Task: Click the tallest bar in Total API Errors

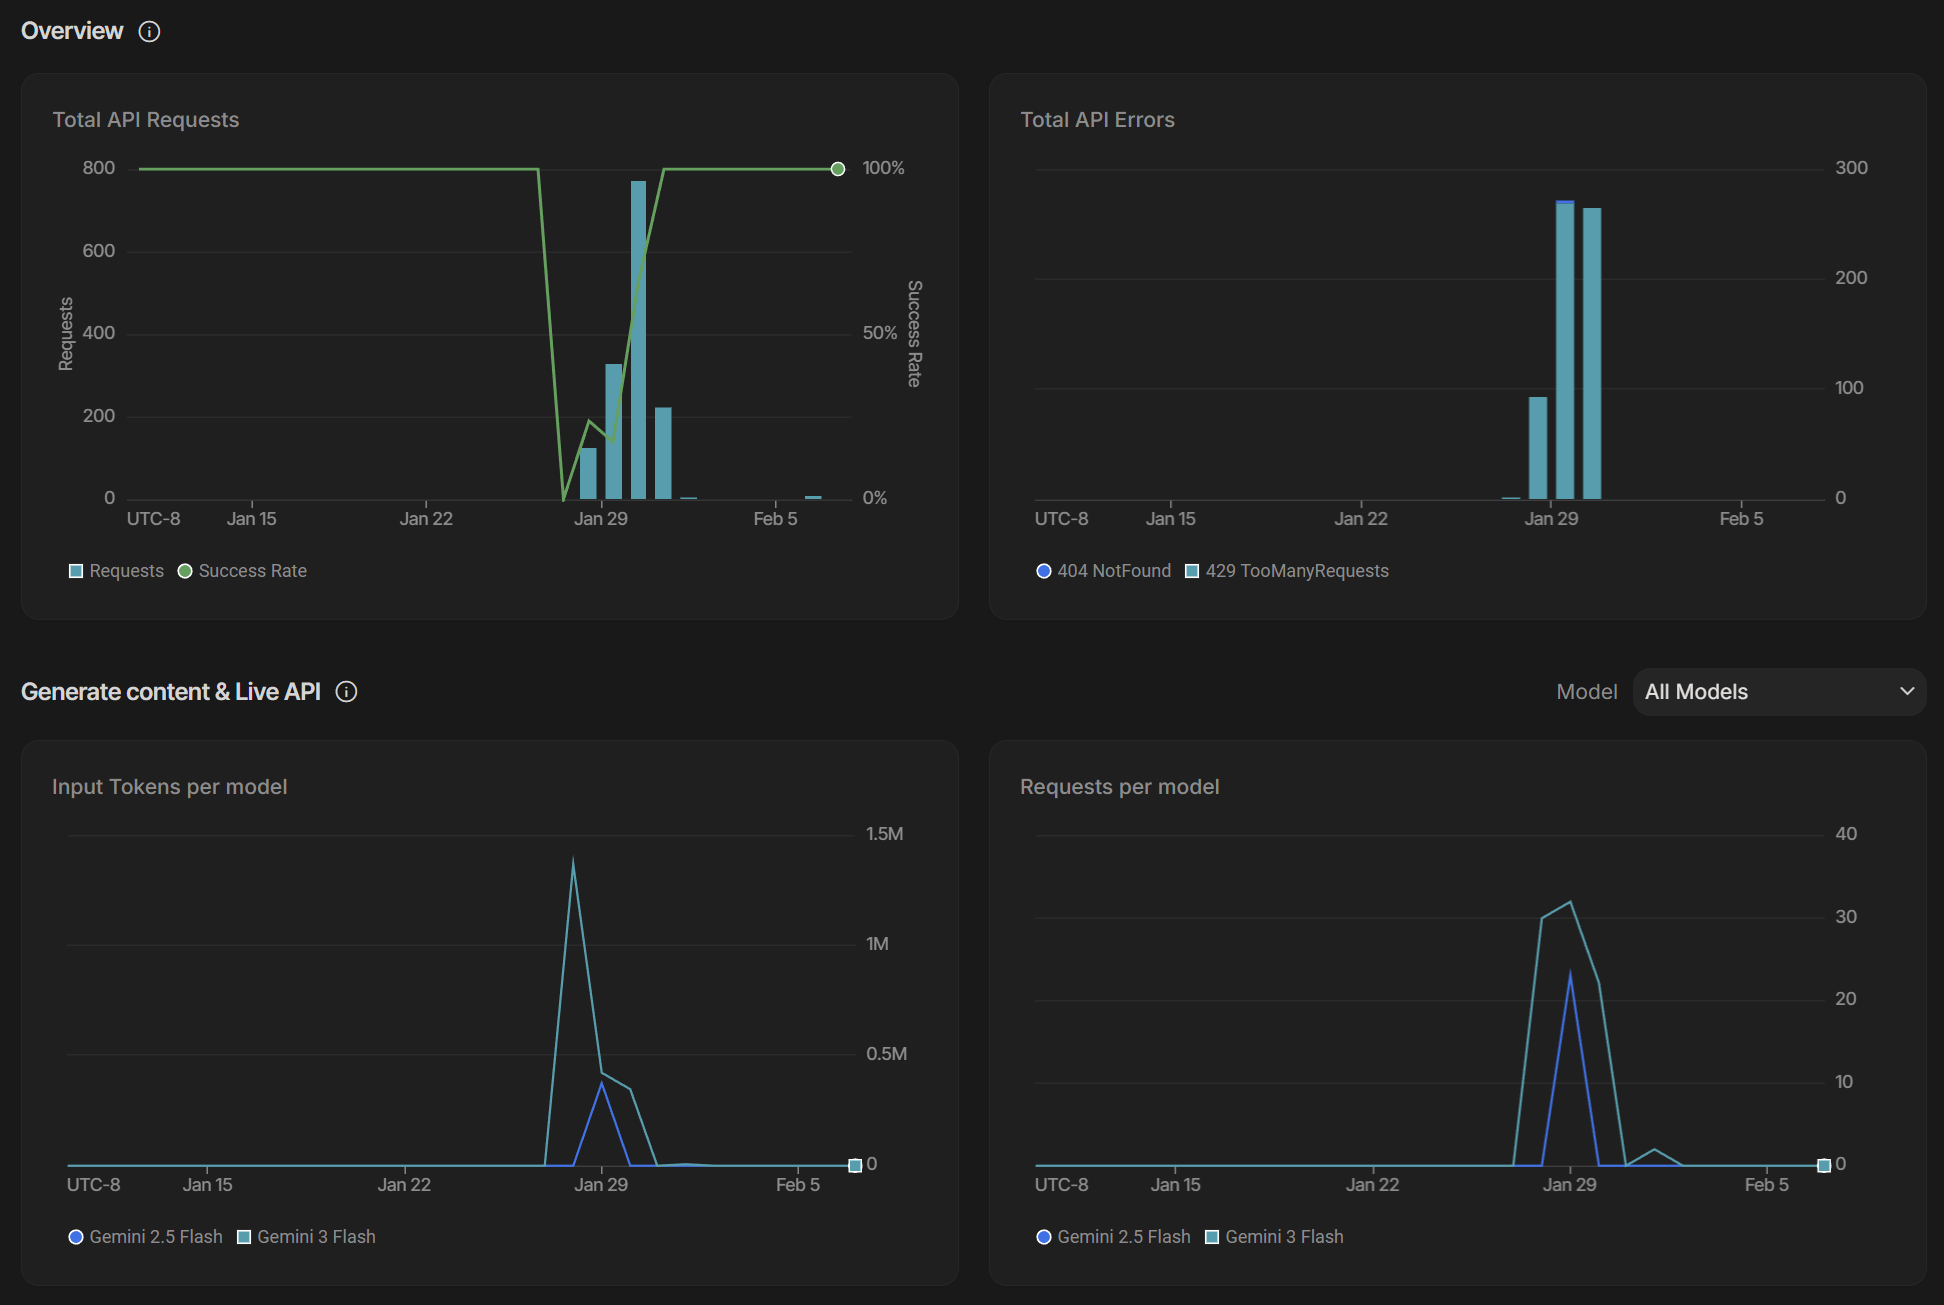Action: pos(1565,350)
